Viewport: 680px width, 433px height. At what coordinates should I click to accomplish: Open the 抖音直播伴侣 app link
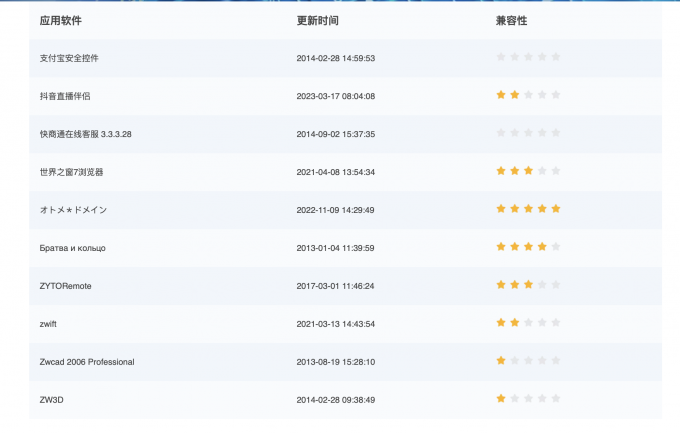[66, 96]
